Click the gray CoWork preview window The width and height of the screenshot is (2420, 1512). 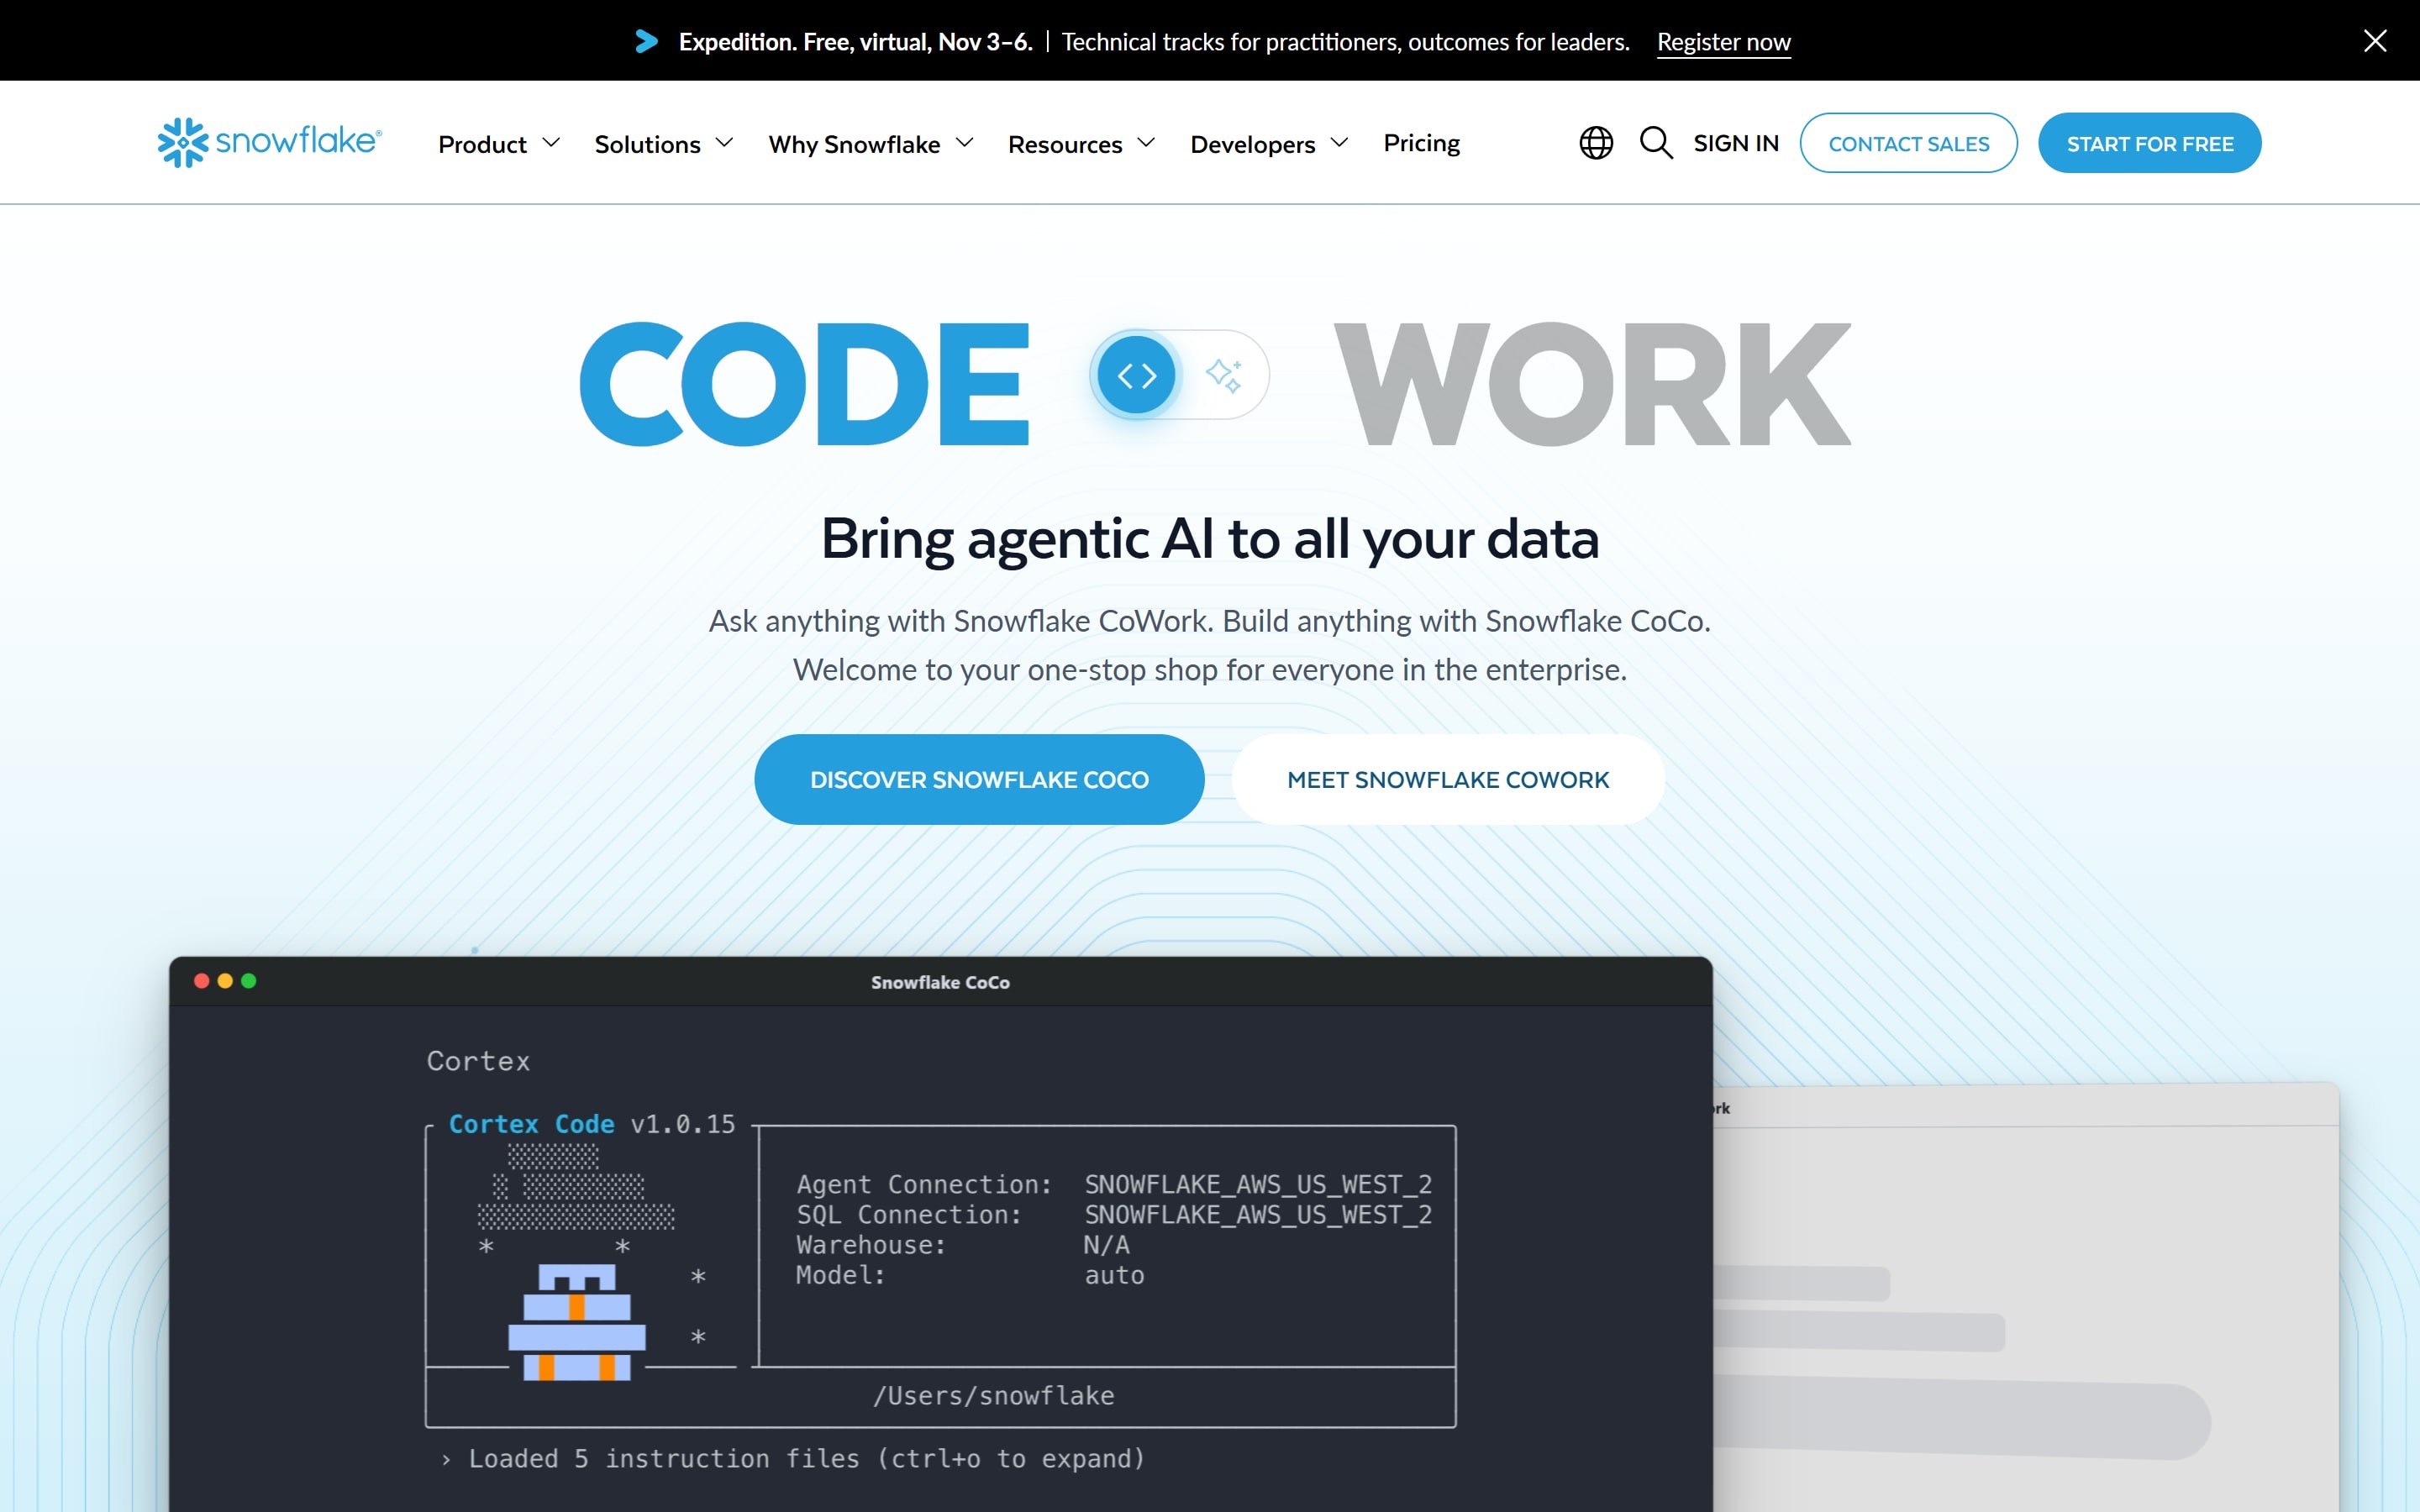point(2026,1297)
